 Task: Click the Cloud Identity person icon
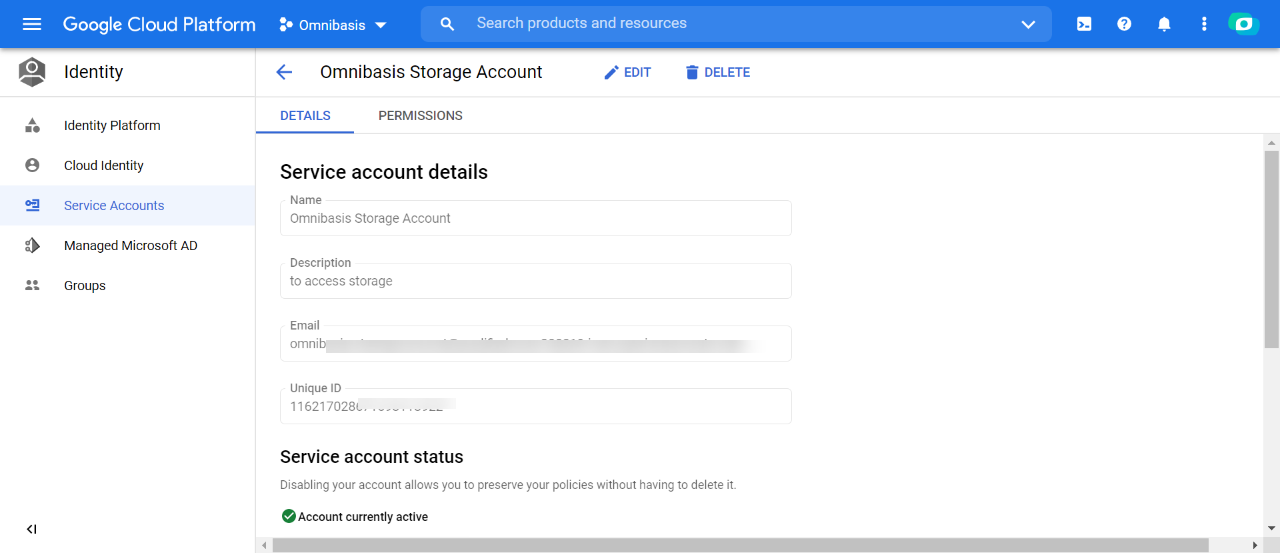pos(32,165)
